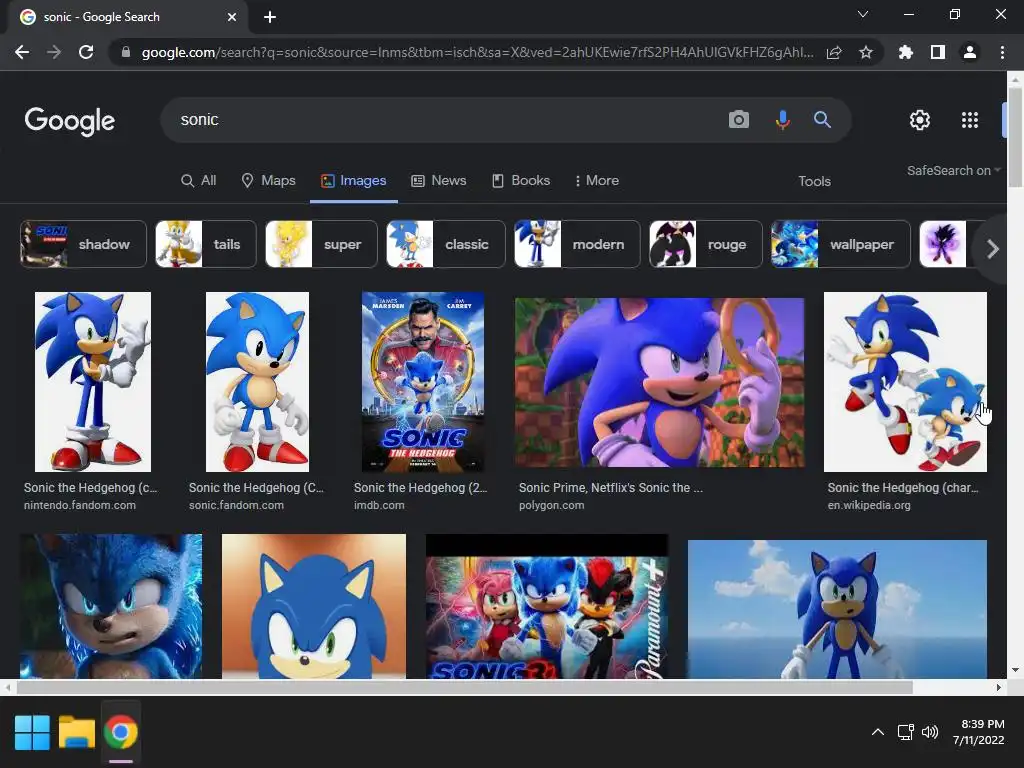Image resolution: width=1024 pixels, height=768 pixels.
Task: Open the Sonic against blue sky image
Action: click(837, 609)
